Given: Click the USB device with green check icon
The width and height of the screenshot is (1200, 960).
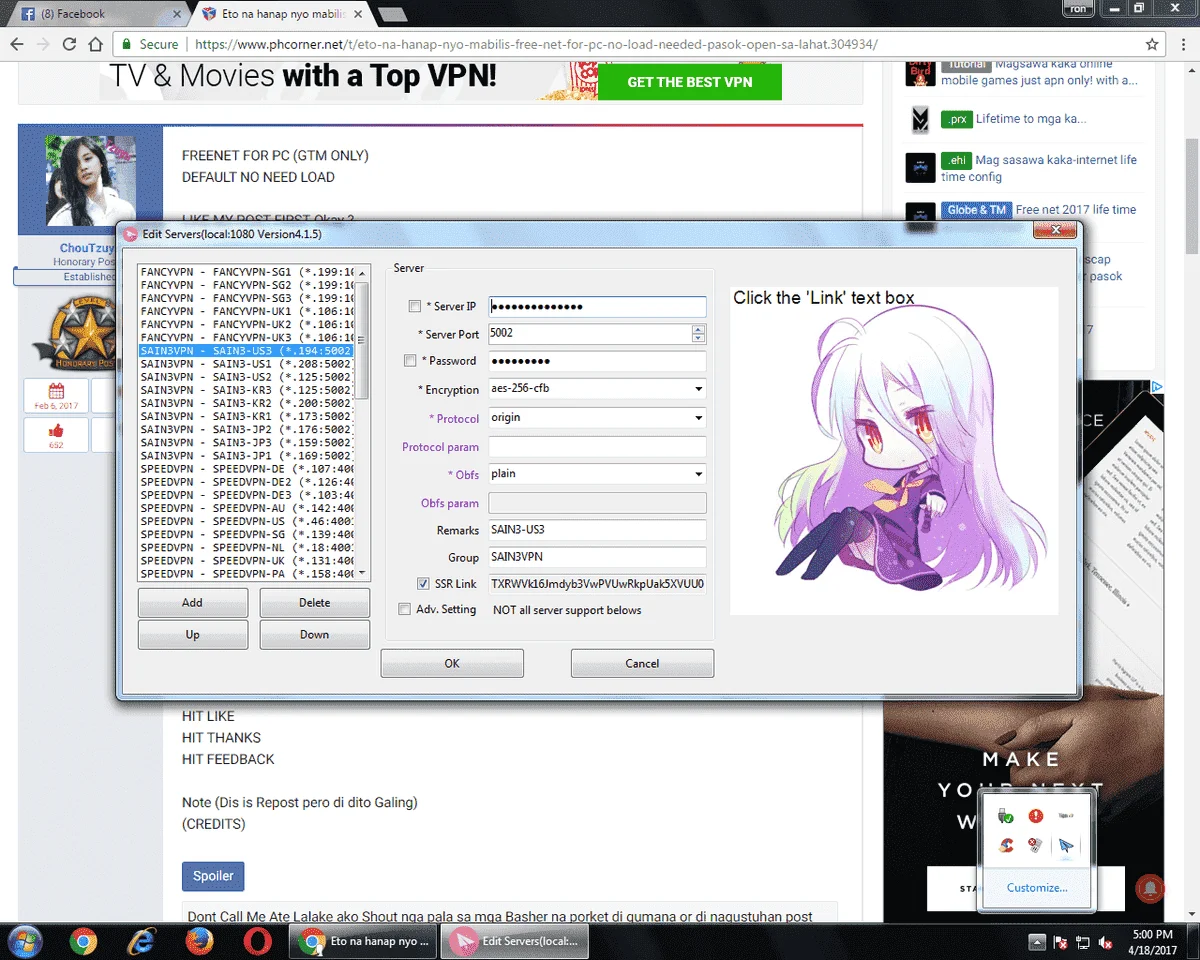Looking at the screenshot, I should [1006, 816].
